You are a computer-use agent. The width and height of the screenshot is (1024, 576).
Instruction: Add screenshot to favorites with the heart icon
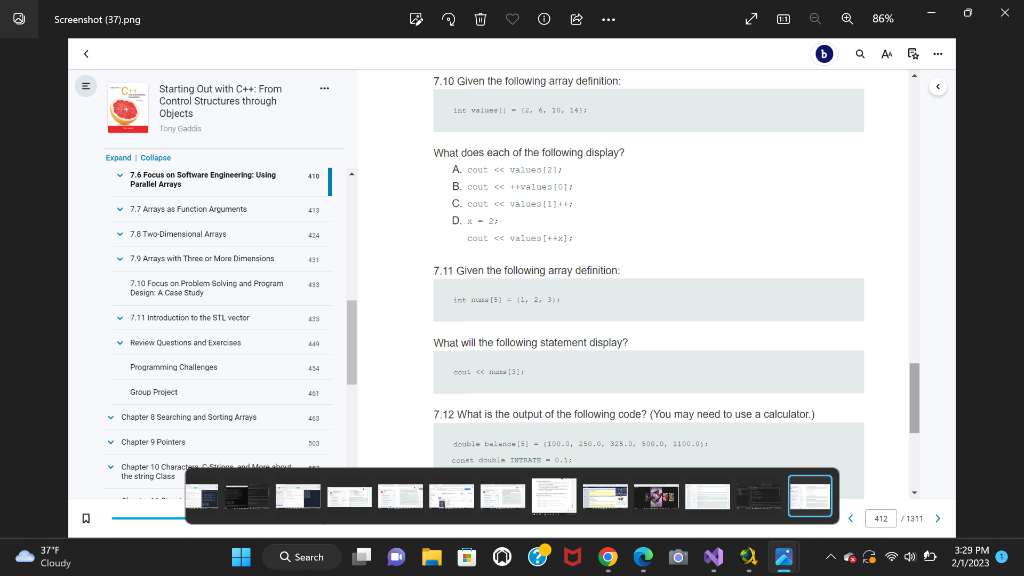coord(512,19)
